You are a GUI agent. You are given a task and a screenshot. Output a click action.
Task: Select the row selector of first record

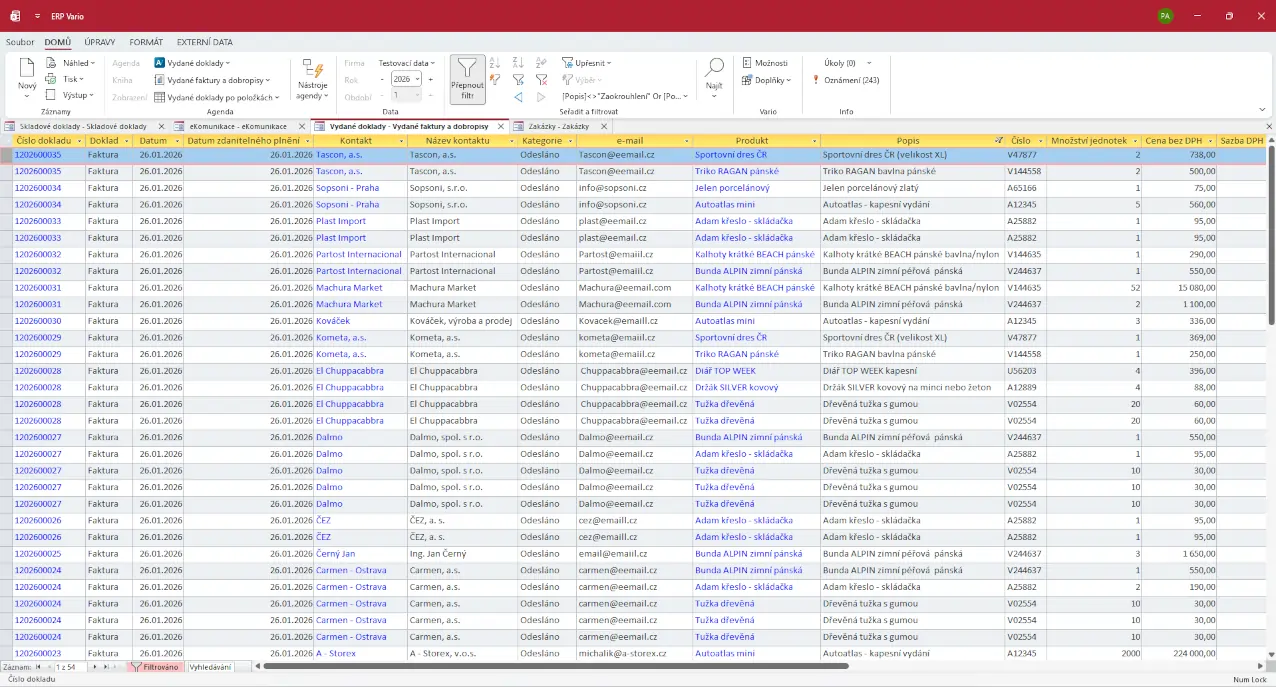[6, 155]
